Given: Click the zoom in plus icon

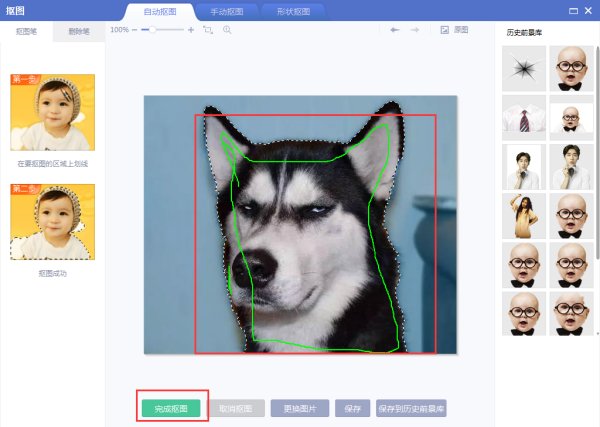Looking at the screenshot, I should click(191, 31).
